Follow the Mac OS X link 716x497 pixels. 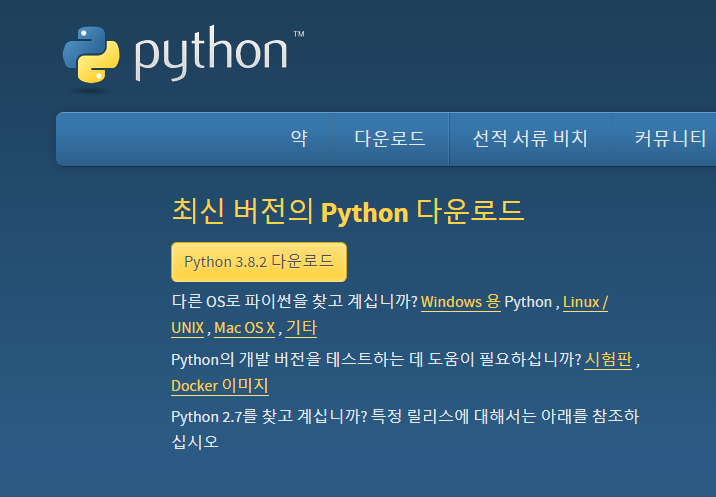(x=244, y=328)
